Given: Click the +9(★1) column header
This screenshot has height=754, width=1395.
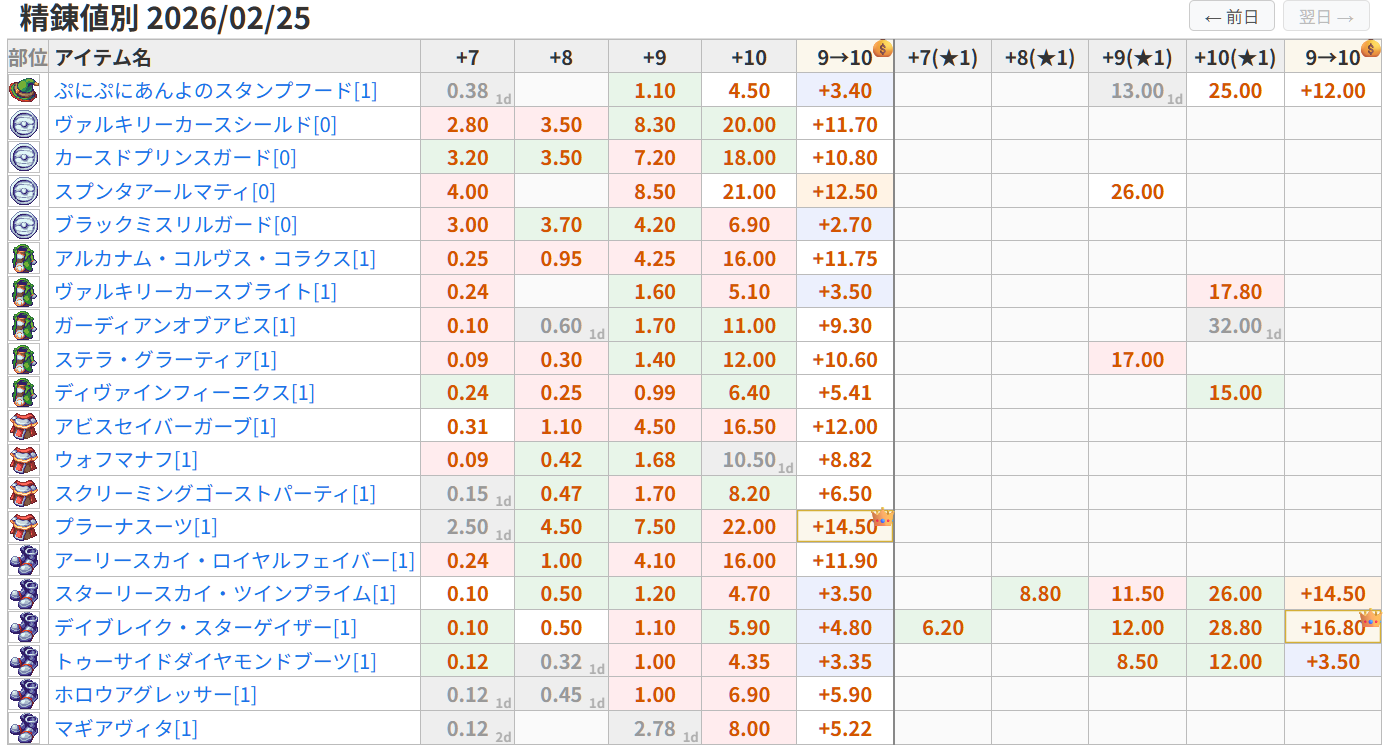Looking at the screenshot, I should tap(1137, 58).
